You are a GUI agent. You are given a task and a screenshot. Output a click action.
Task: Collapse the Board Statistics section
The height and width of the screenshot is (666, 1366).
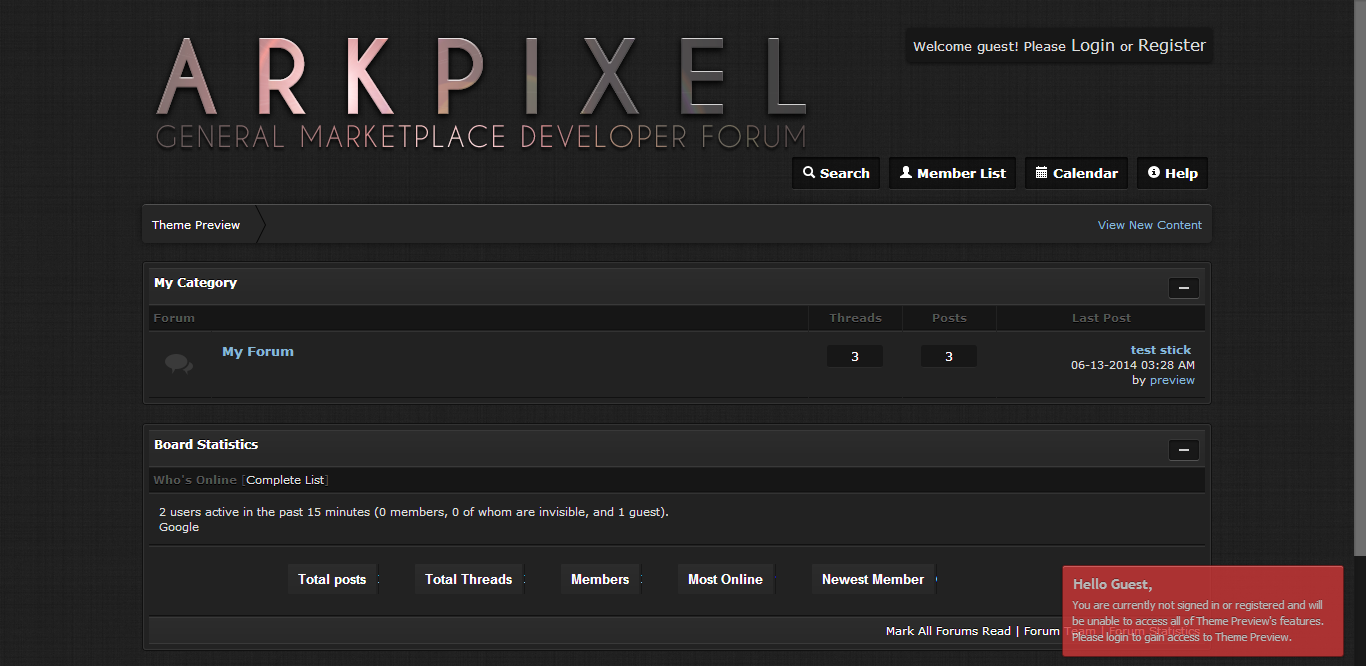(1184, 450)
